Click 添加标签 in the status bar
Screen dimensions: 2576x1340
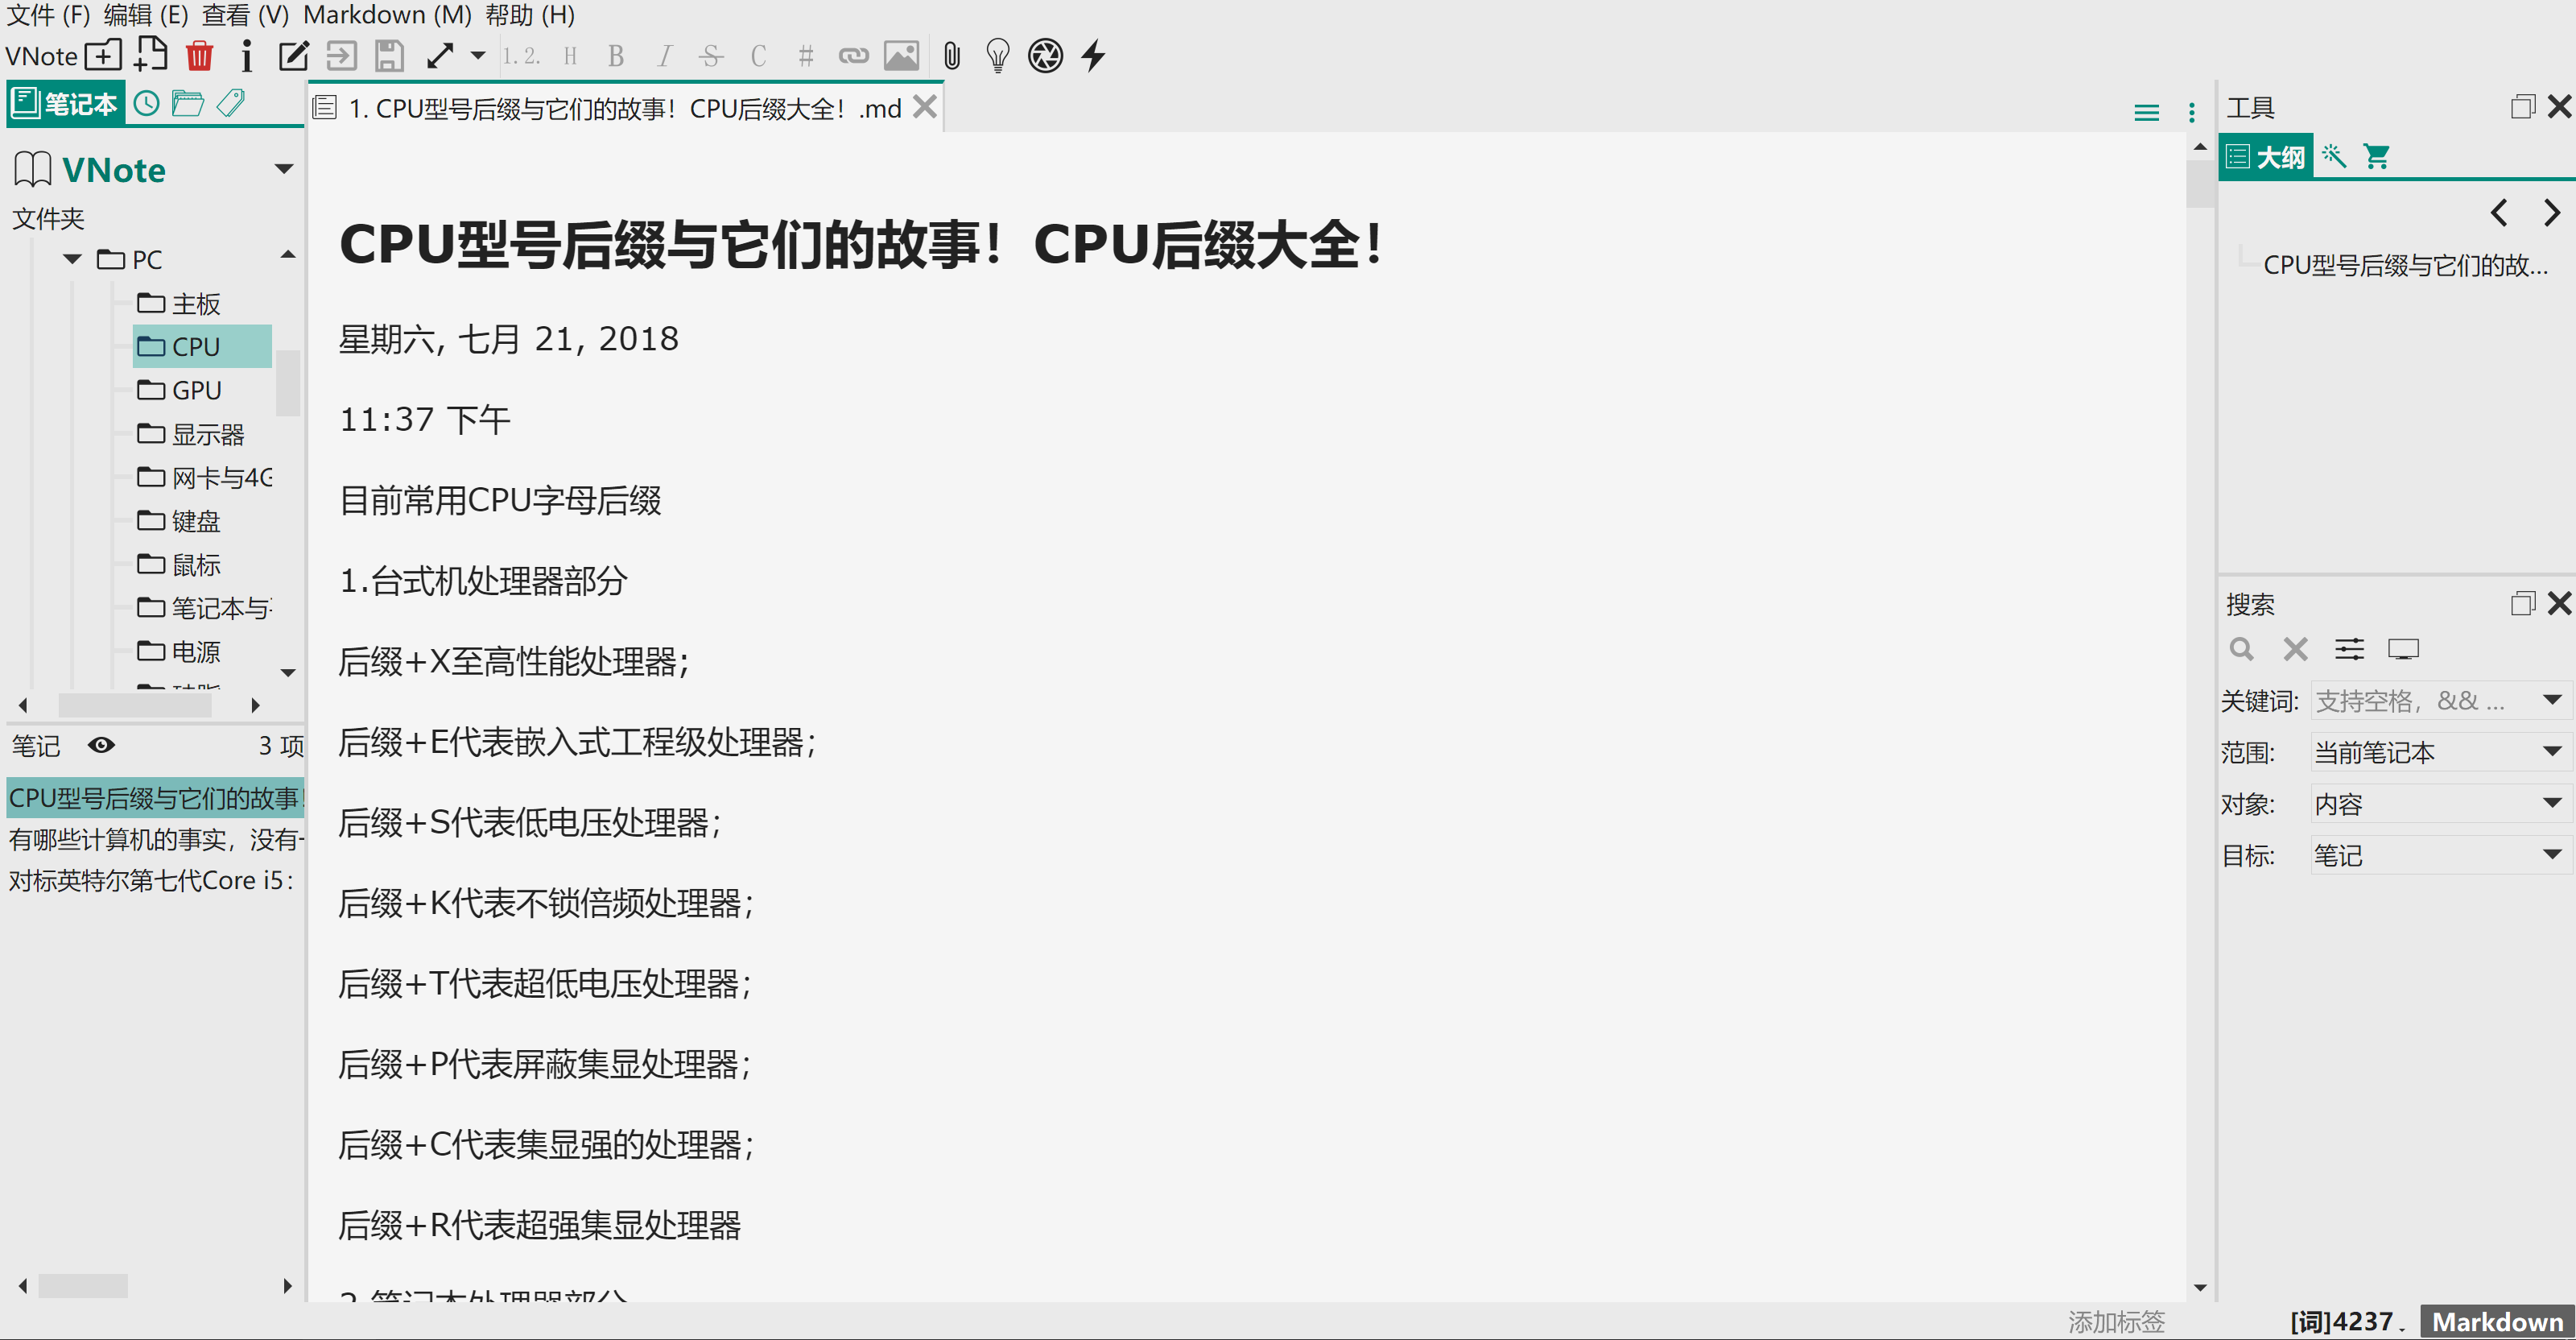pyautogui.click(x=2115, y=1322)
